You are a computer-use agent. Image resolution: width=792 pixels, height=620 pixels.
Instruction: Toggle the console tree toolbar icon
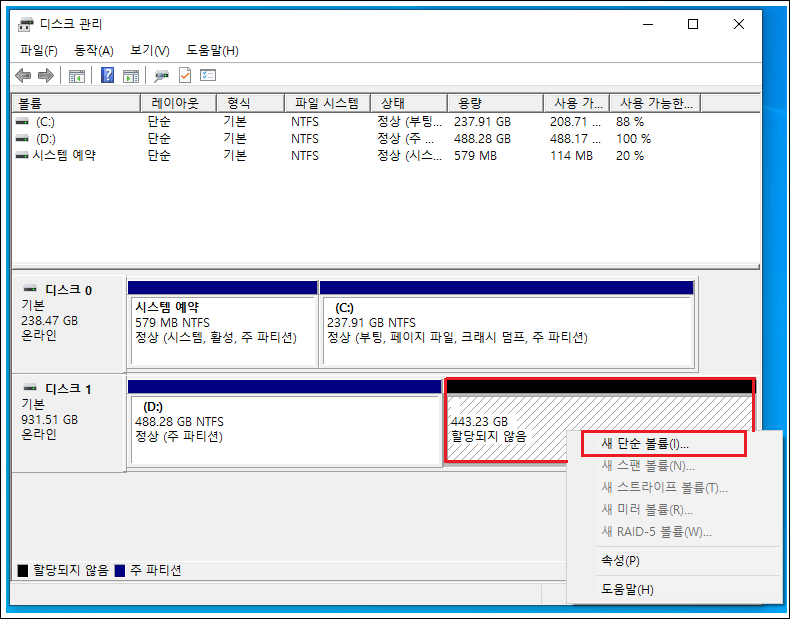pyautogui.click(x=77, y=76)
